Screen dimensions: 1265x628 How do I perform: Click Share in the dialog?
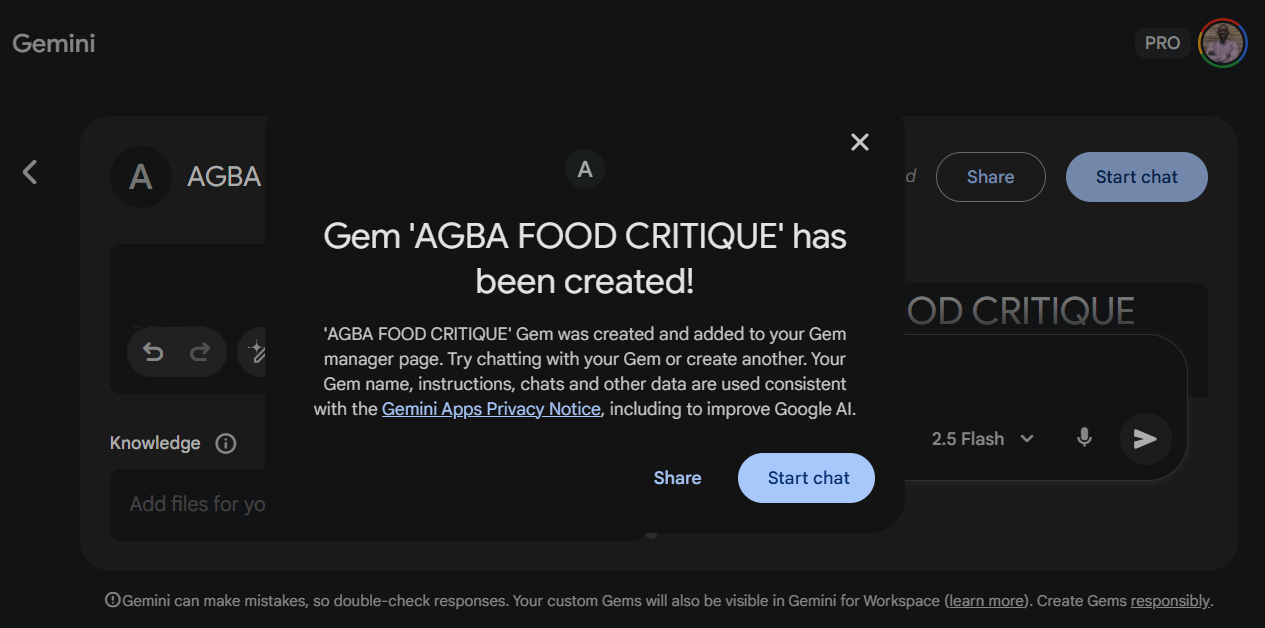tap(677, 478)
